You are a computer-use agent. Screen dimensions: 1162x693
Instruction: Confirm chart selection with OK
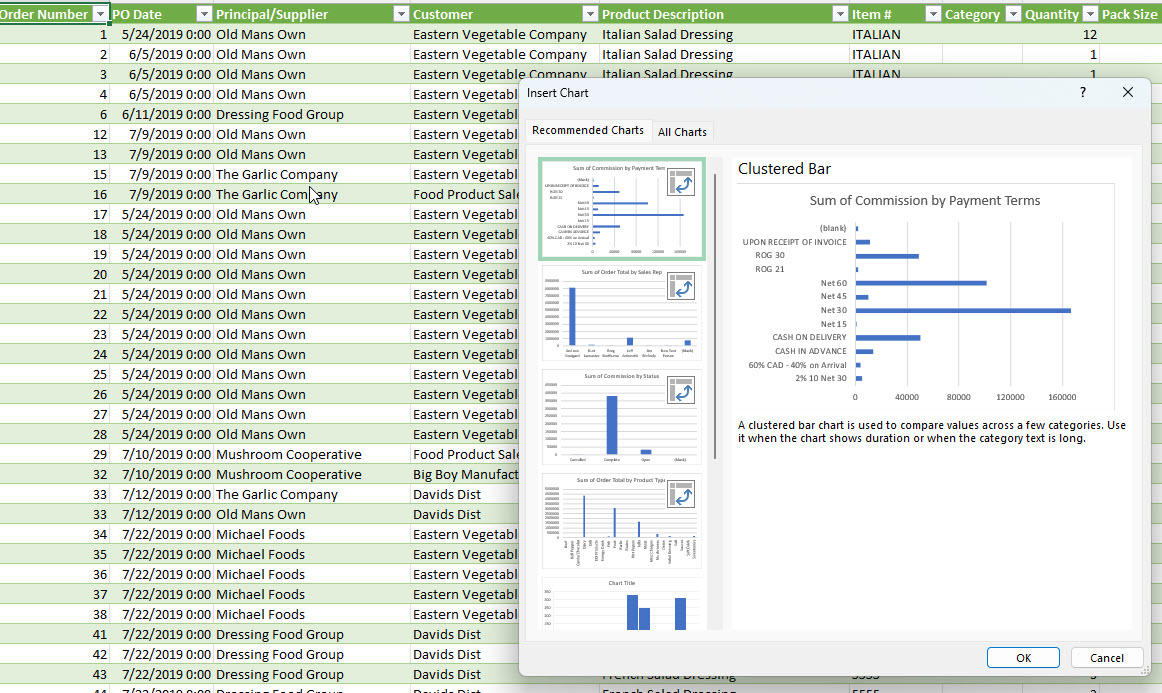1023,658
